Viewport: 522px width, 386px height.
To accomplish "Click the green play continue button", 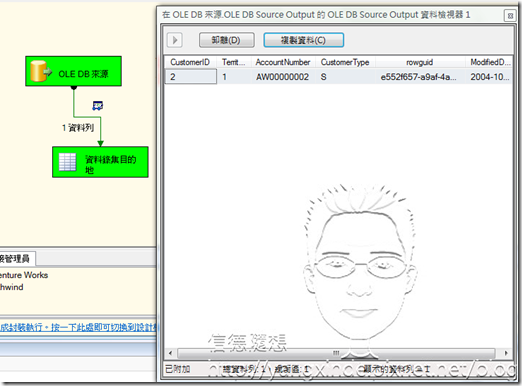I will [175, 40].
